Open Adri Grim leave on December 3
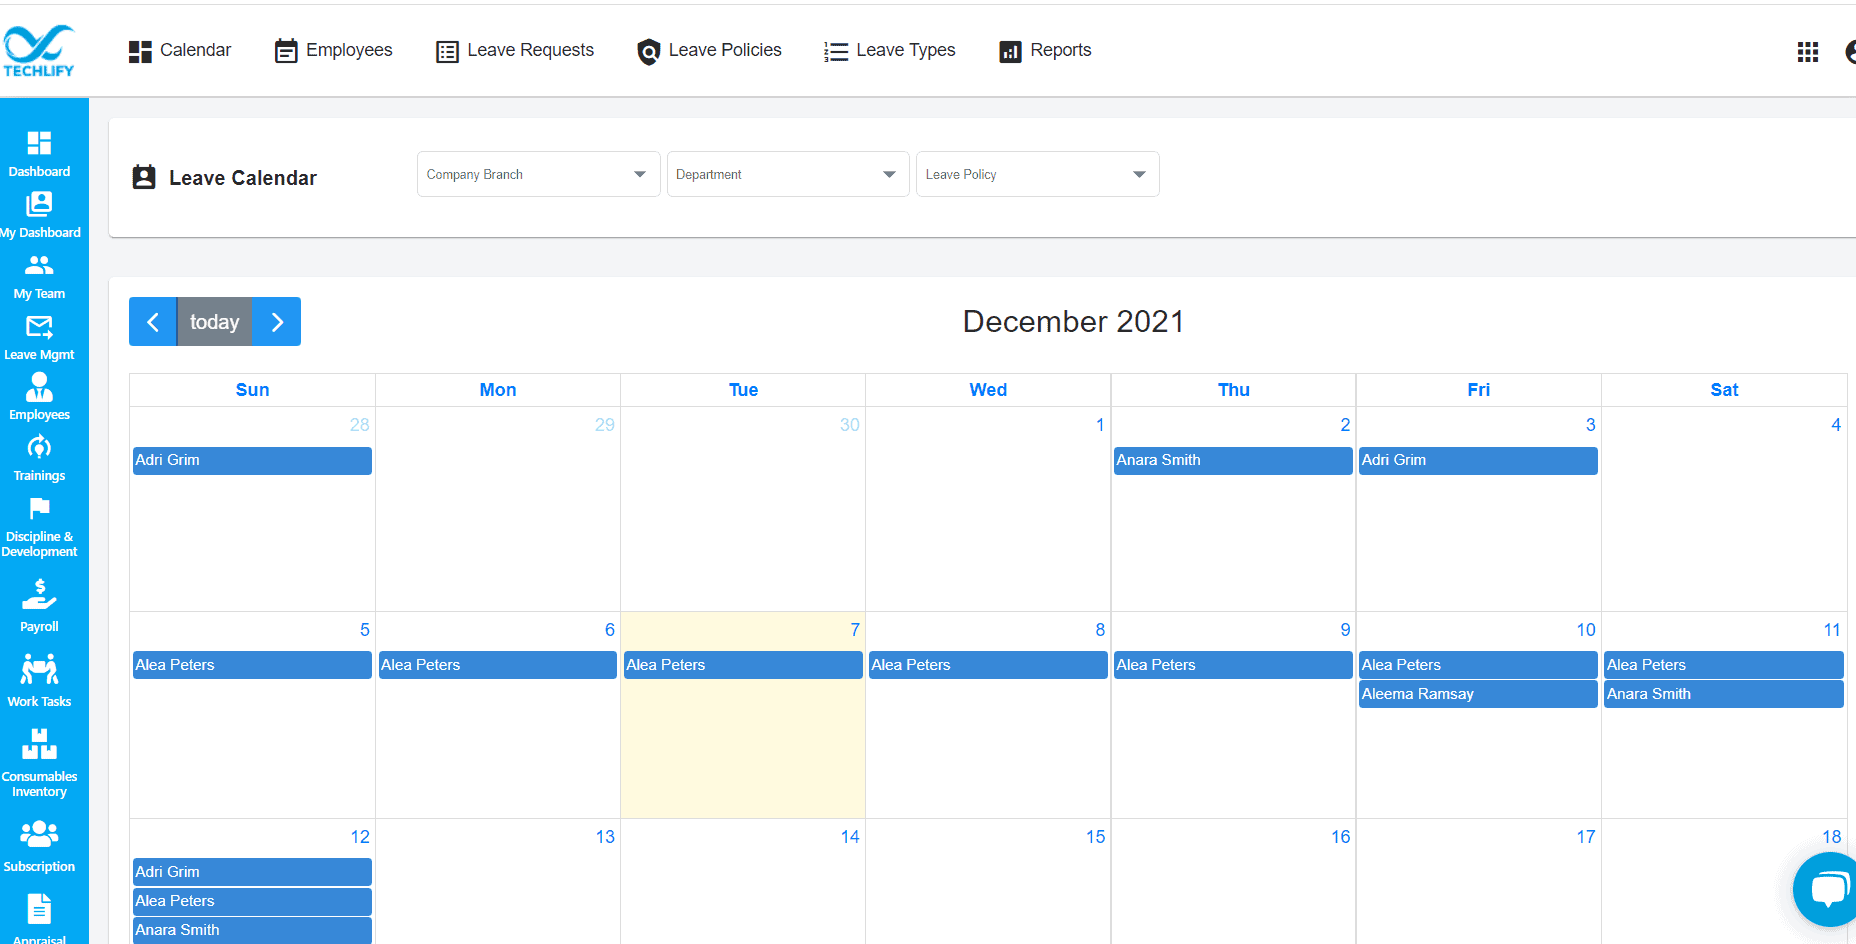This screenshot has height=944, width=1856. tap(1478, 460)
